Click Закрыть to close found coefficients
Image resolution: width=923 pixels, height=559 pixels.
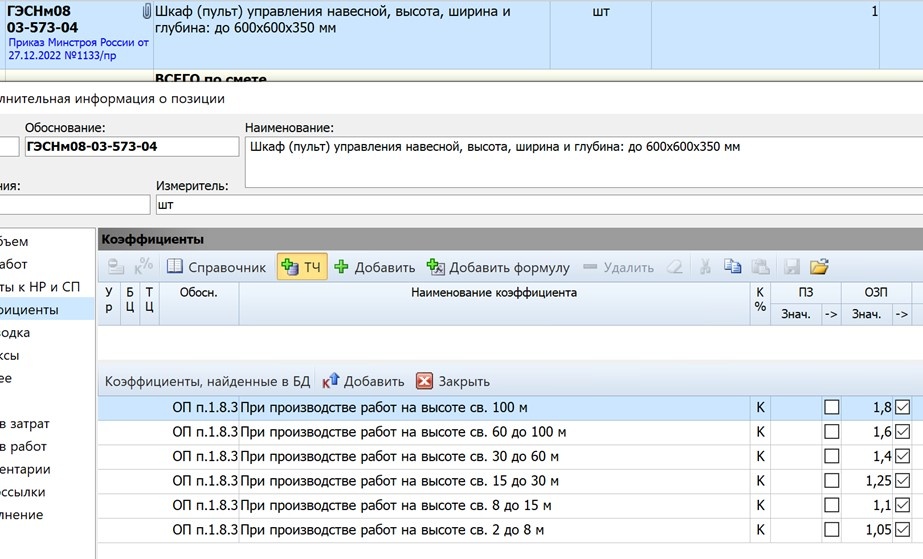(453, 381)
